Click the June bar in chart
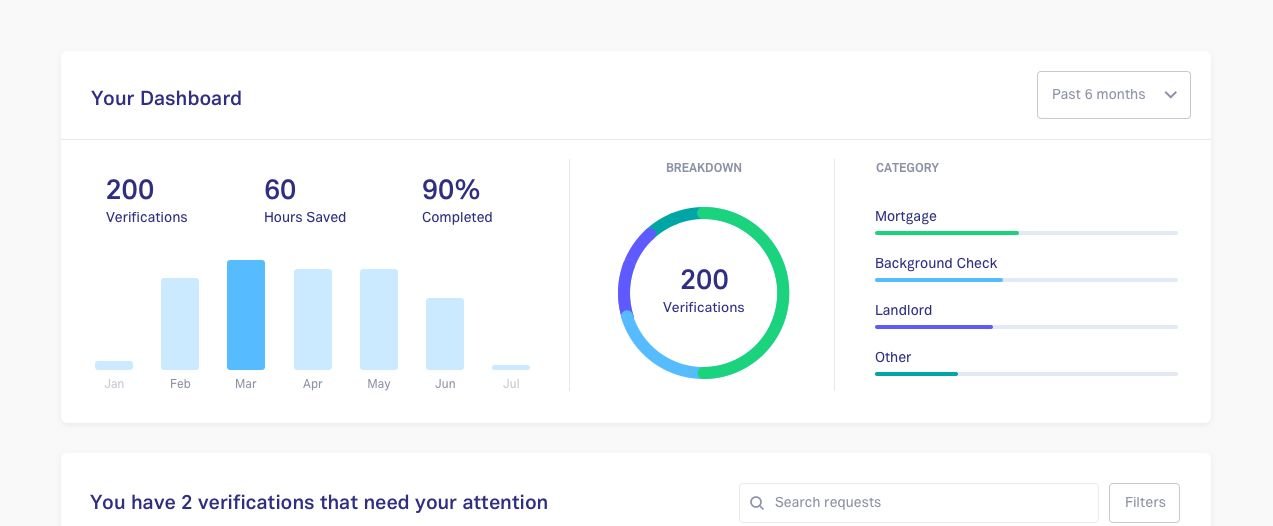Viewport: 1273px width, 526px height. click(x=445, y=334)
